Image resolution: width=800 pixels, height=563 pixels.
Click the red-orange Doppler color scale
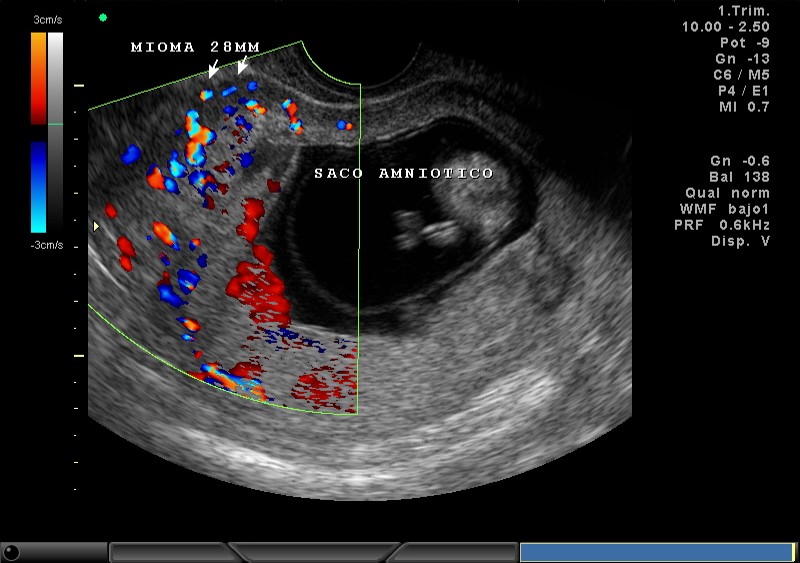38,78
